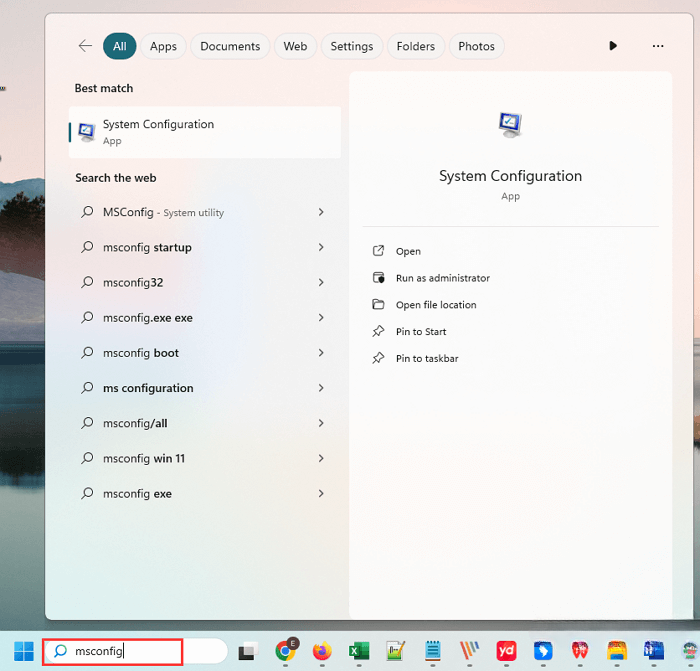The width and height of the screenshot is (700, 671).
Task: Click the taskbar search box containing msconfig
Action: click(x=136, y=651)
